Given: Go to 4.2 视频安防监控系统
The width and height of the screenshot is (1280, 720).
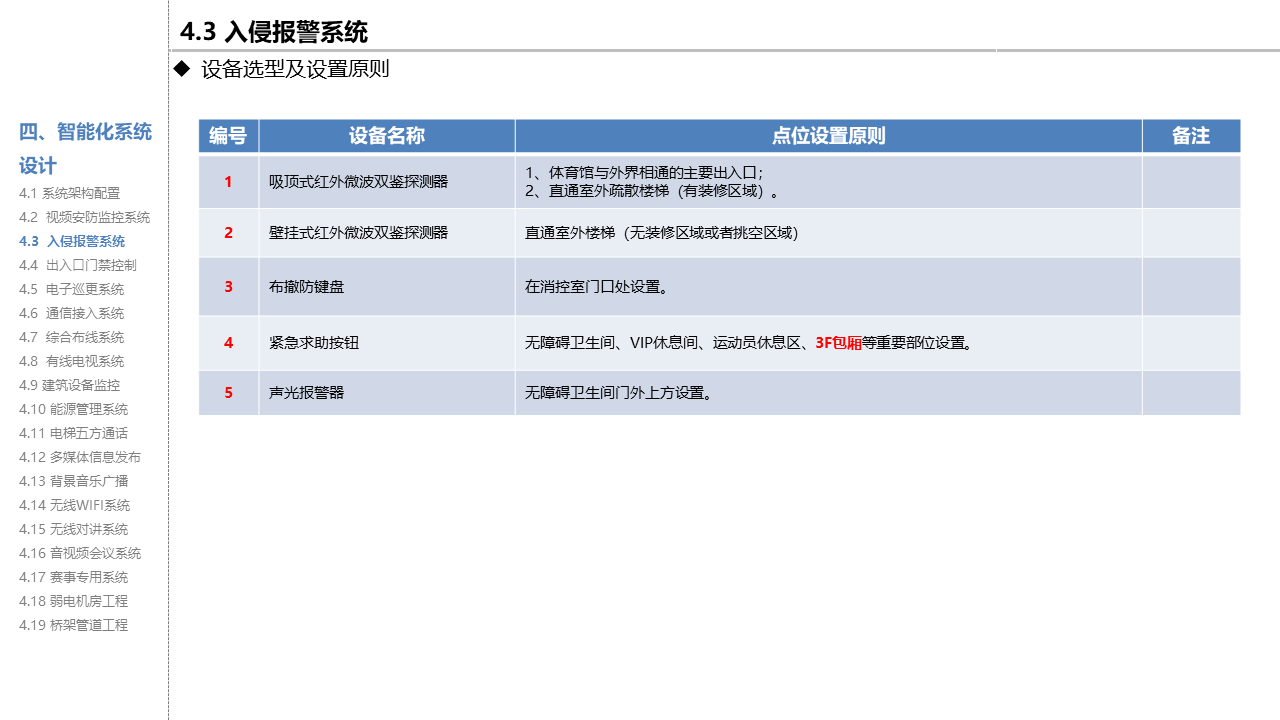Looking at the screenshot, I should pyautogui.click(x=84, y=217).
